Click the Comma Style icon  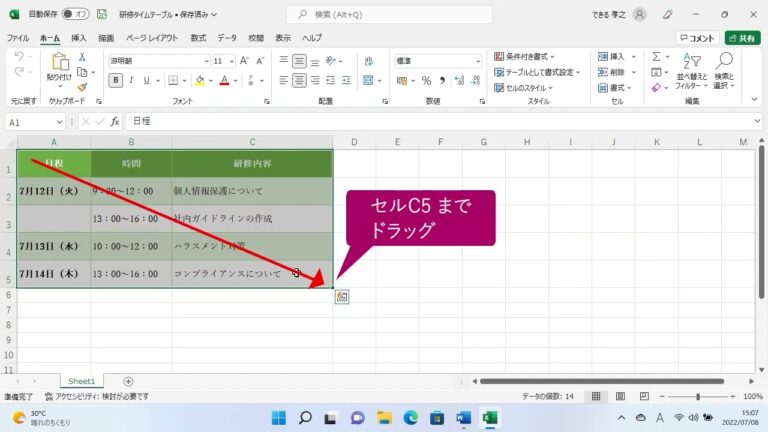pos(442,80)
